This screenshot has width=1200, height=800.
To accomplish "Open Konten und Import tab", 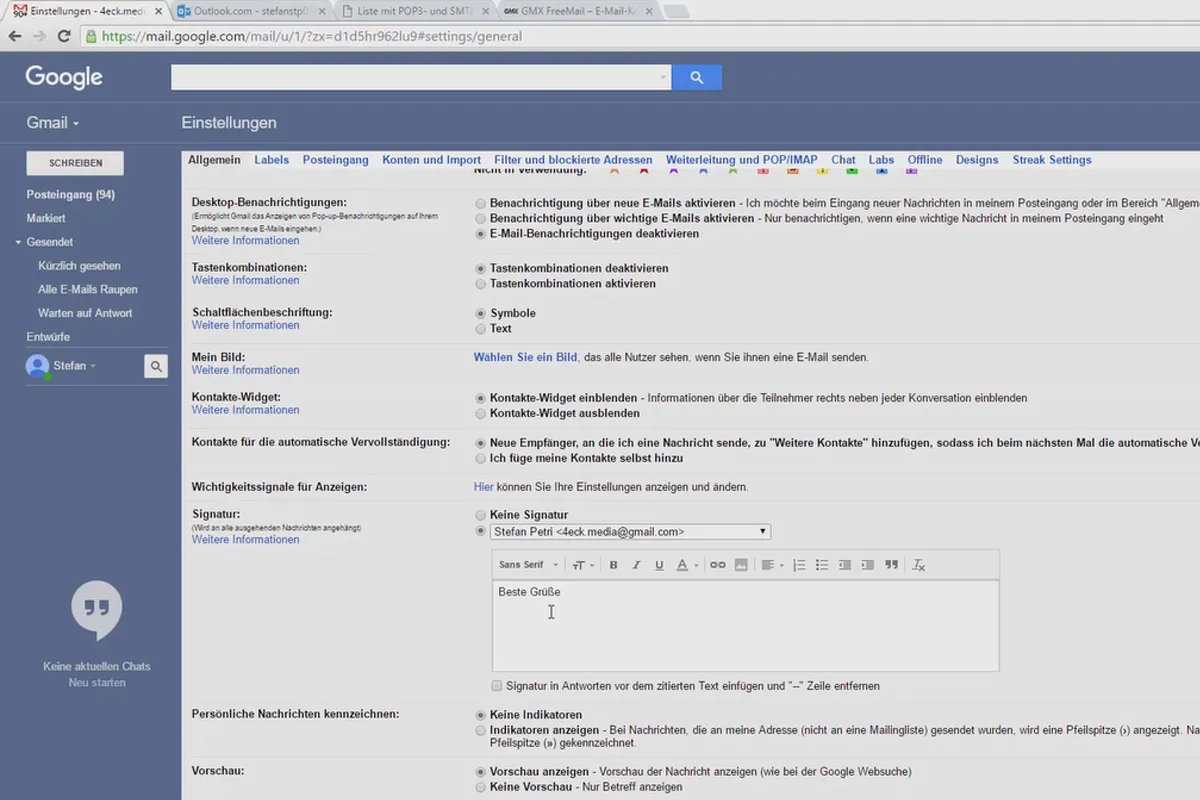I will click(432, 160).
